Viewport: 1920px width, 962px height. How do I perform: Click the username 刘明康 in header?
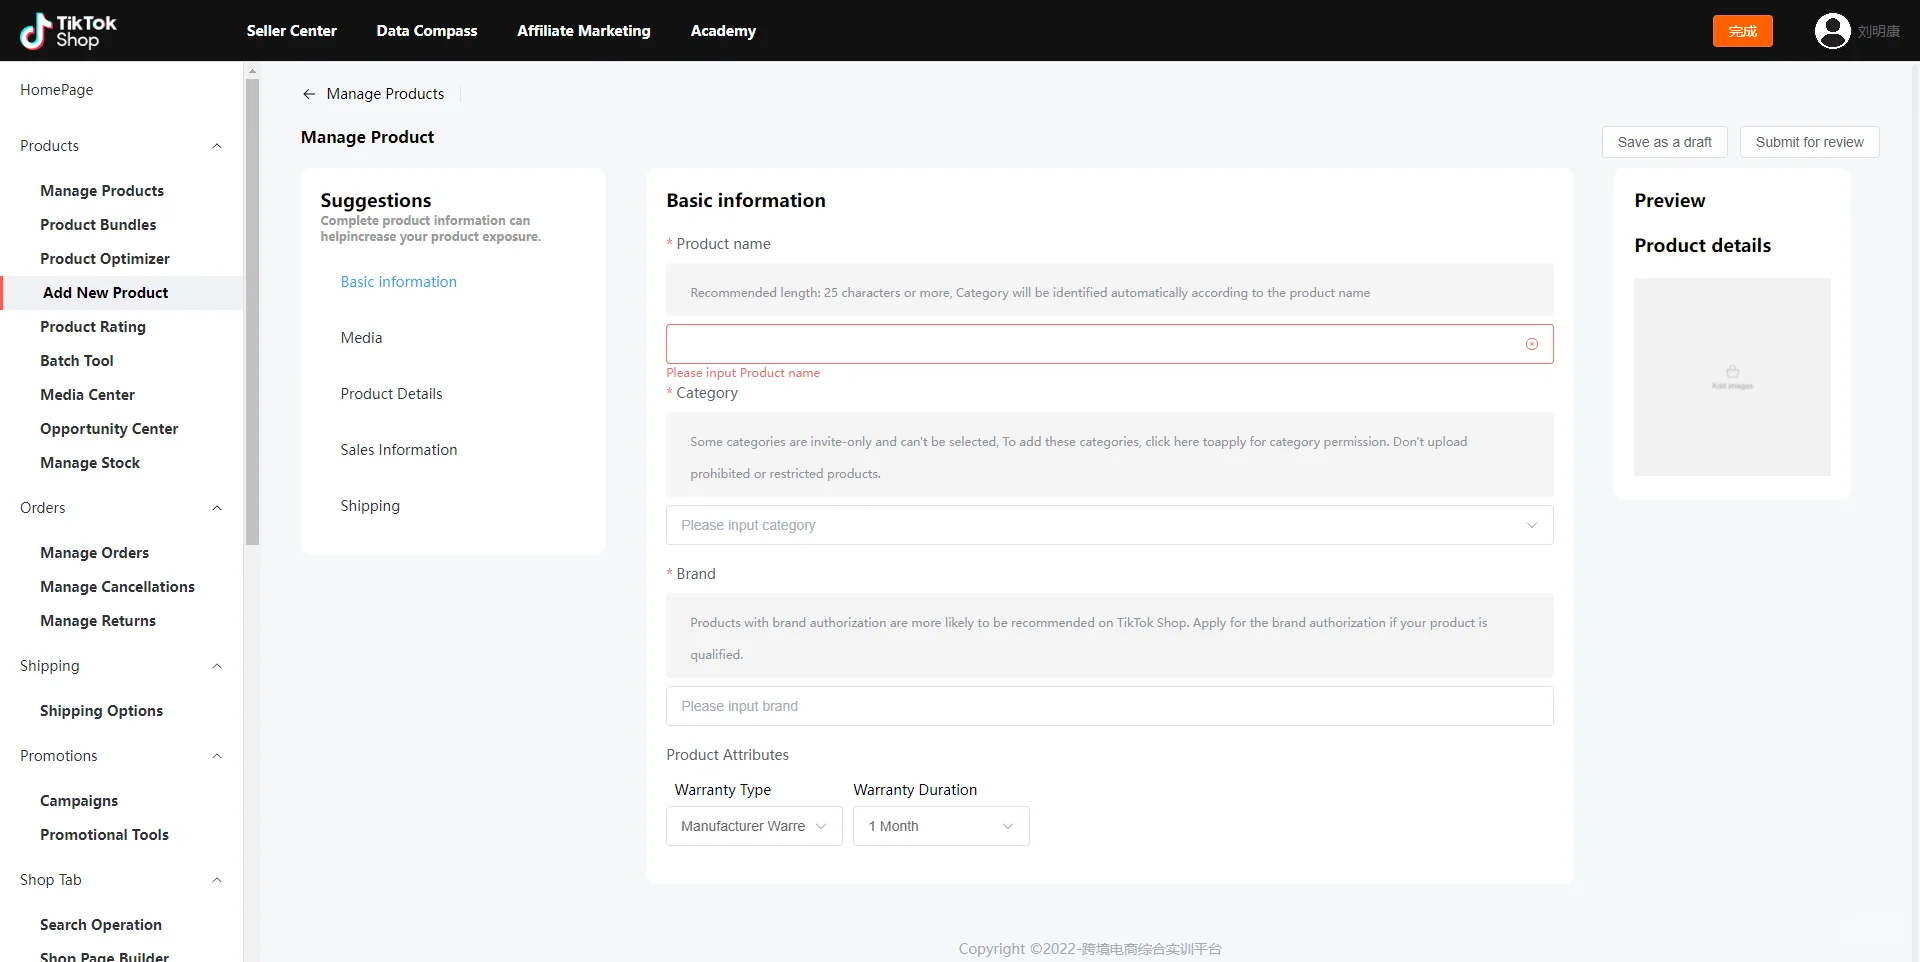pos(1878,31)
